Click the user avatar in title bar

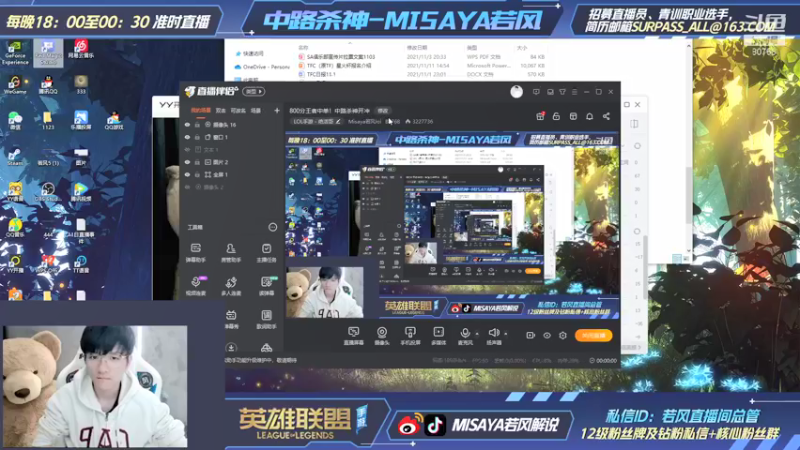tap(516, 92)
